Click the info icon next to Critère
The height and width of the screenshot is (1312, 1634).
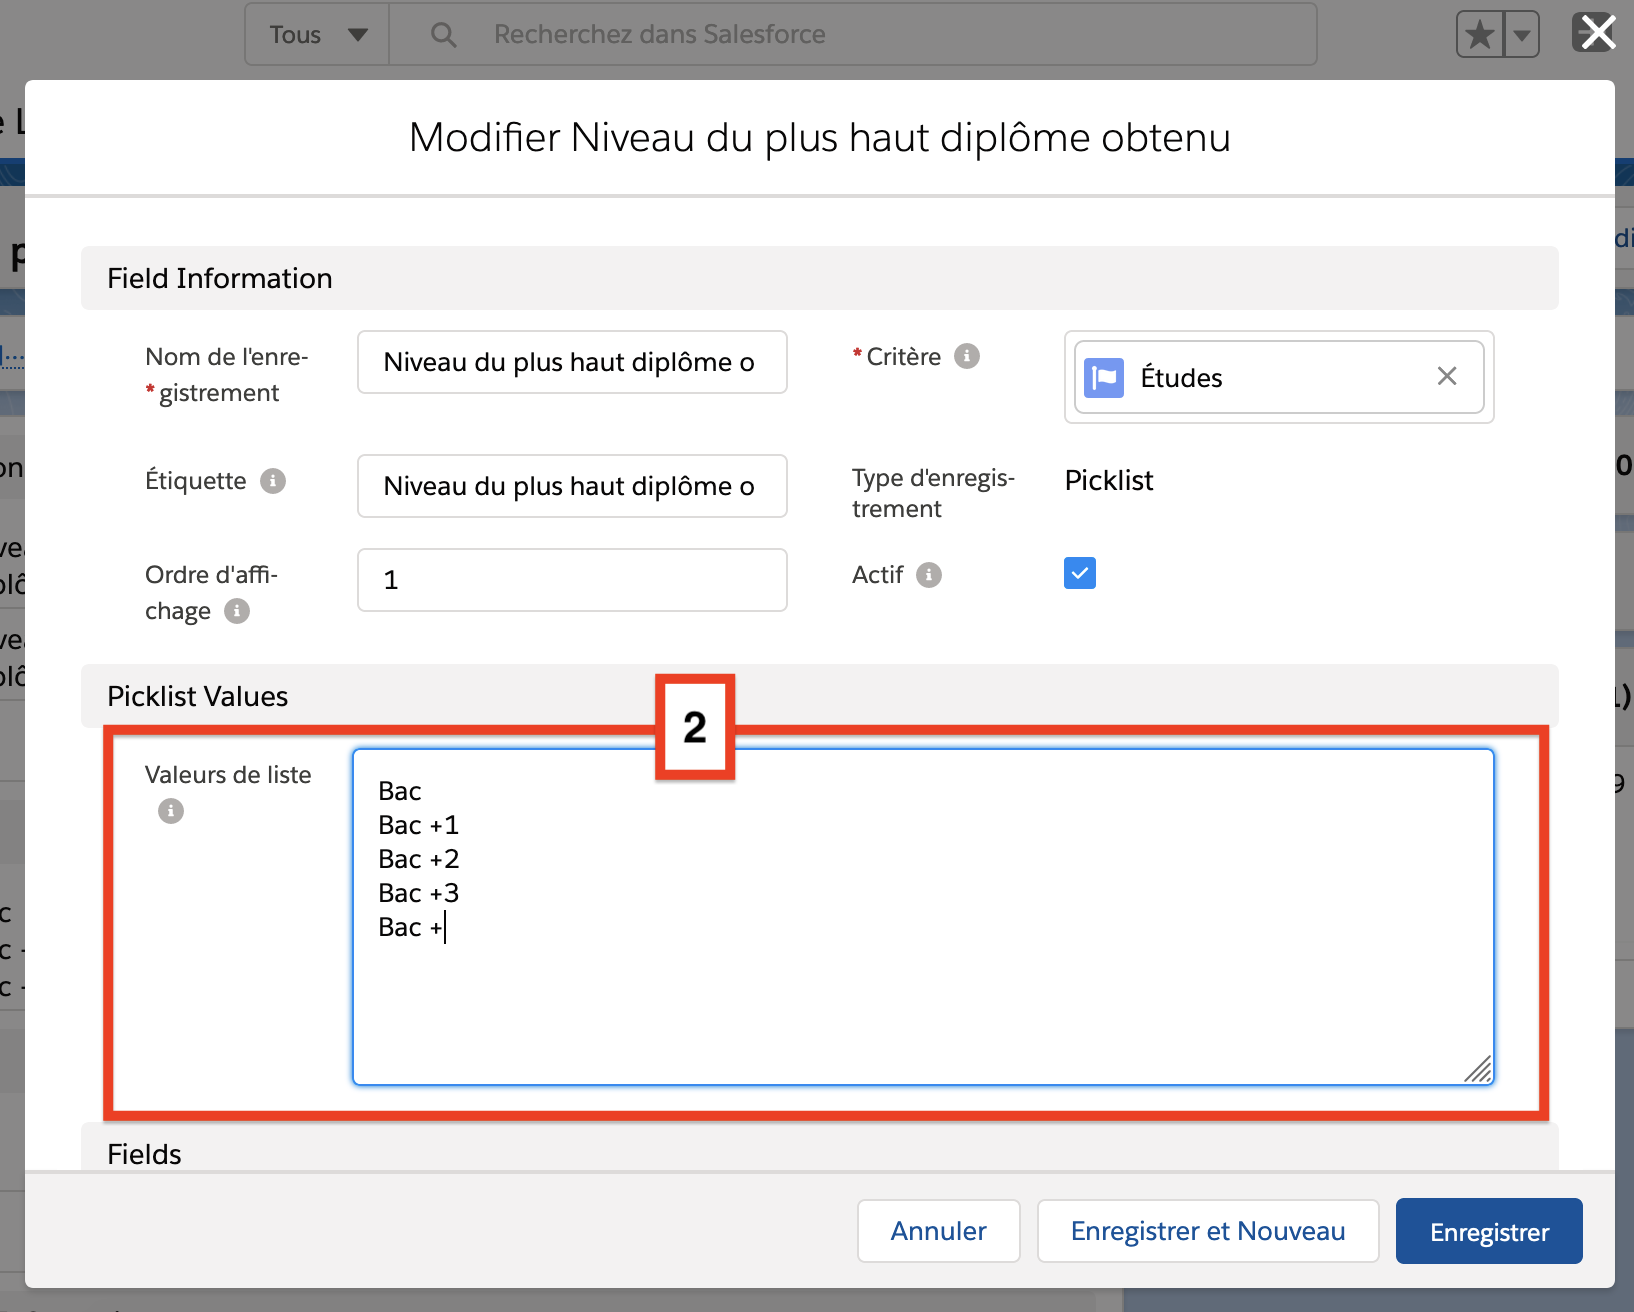[x=966, y=356]
